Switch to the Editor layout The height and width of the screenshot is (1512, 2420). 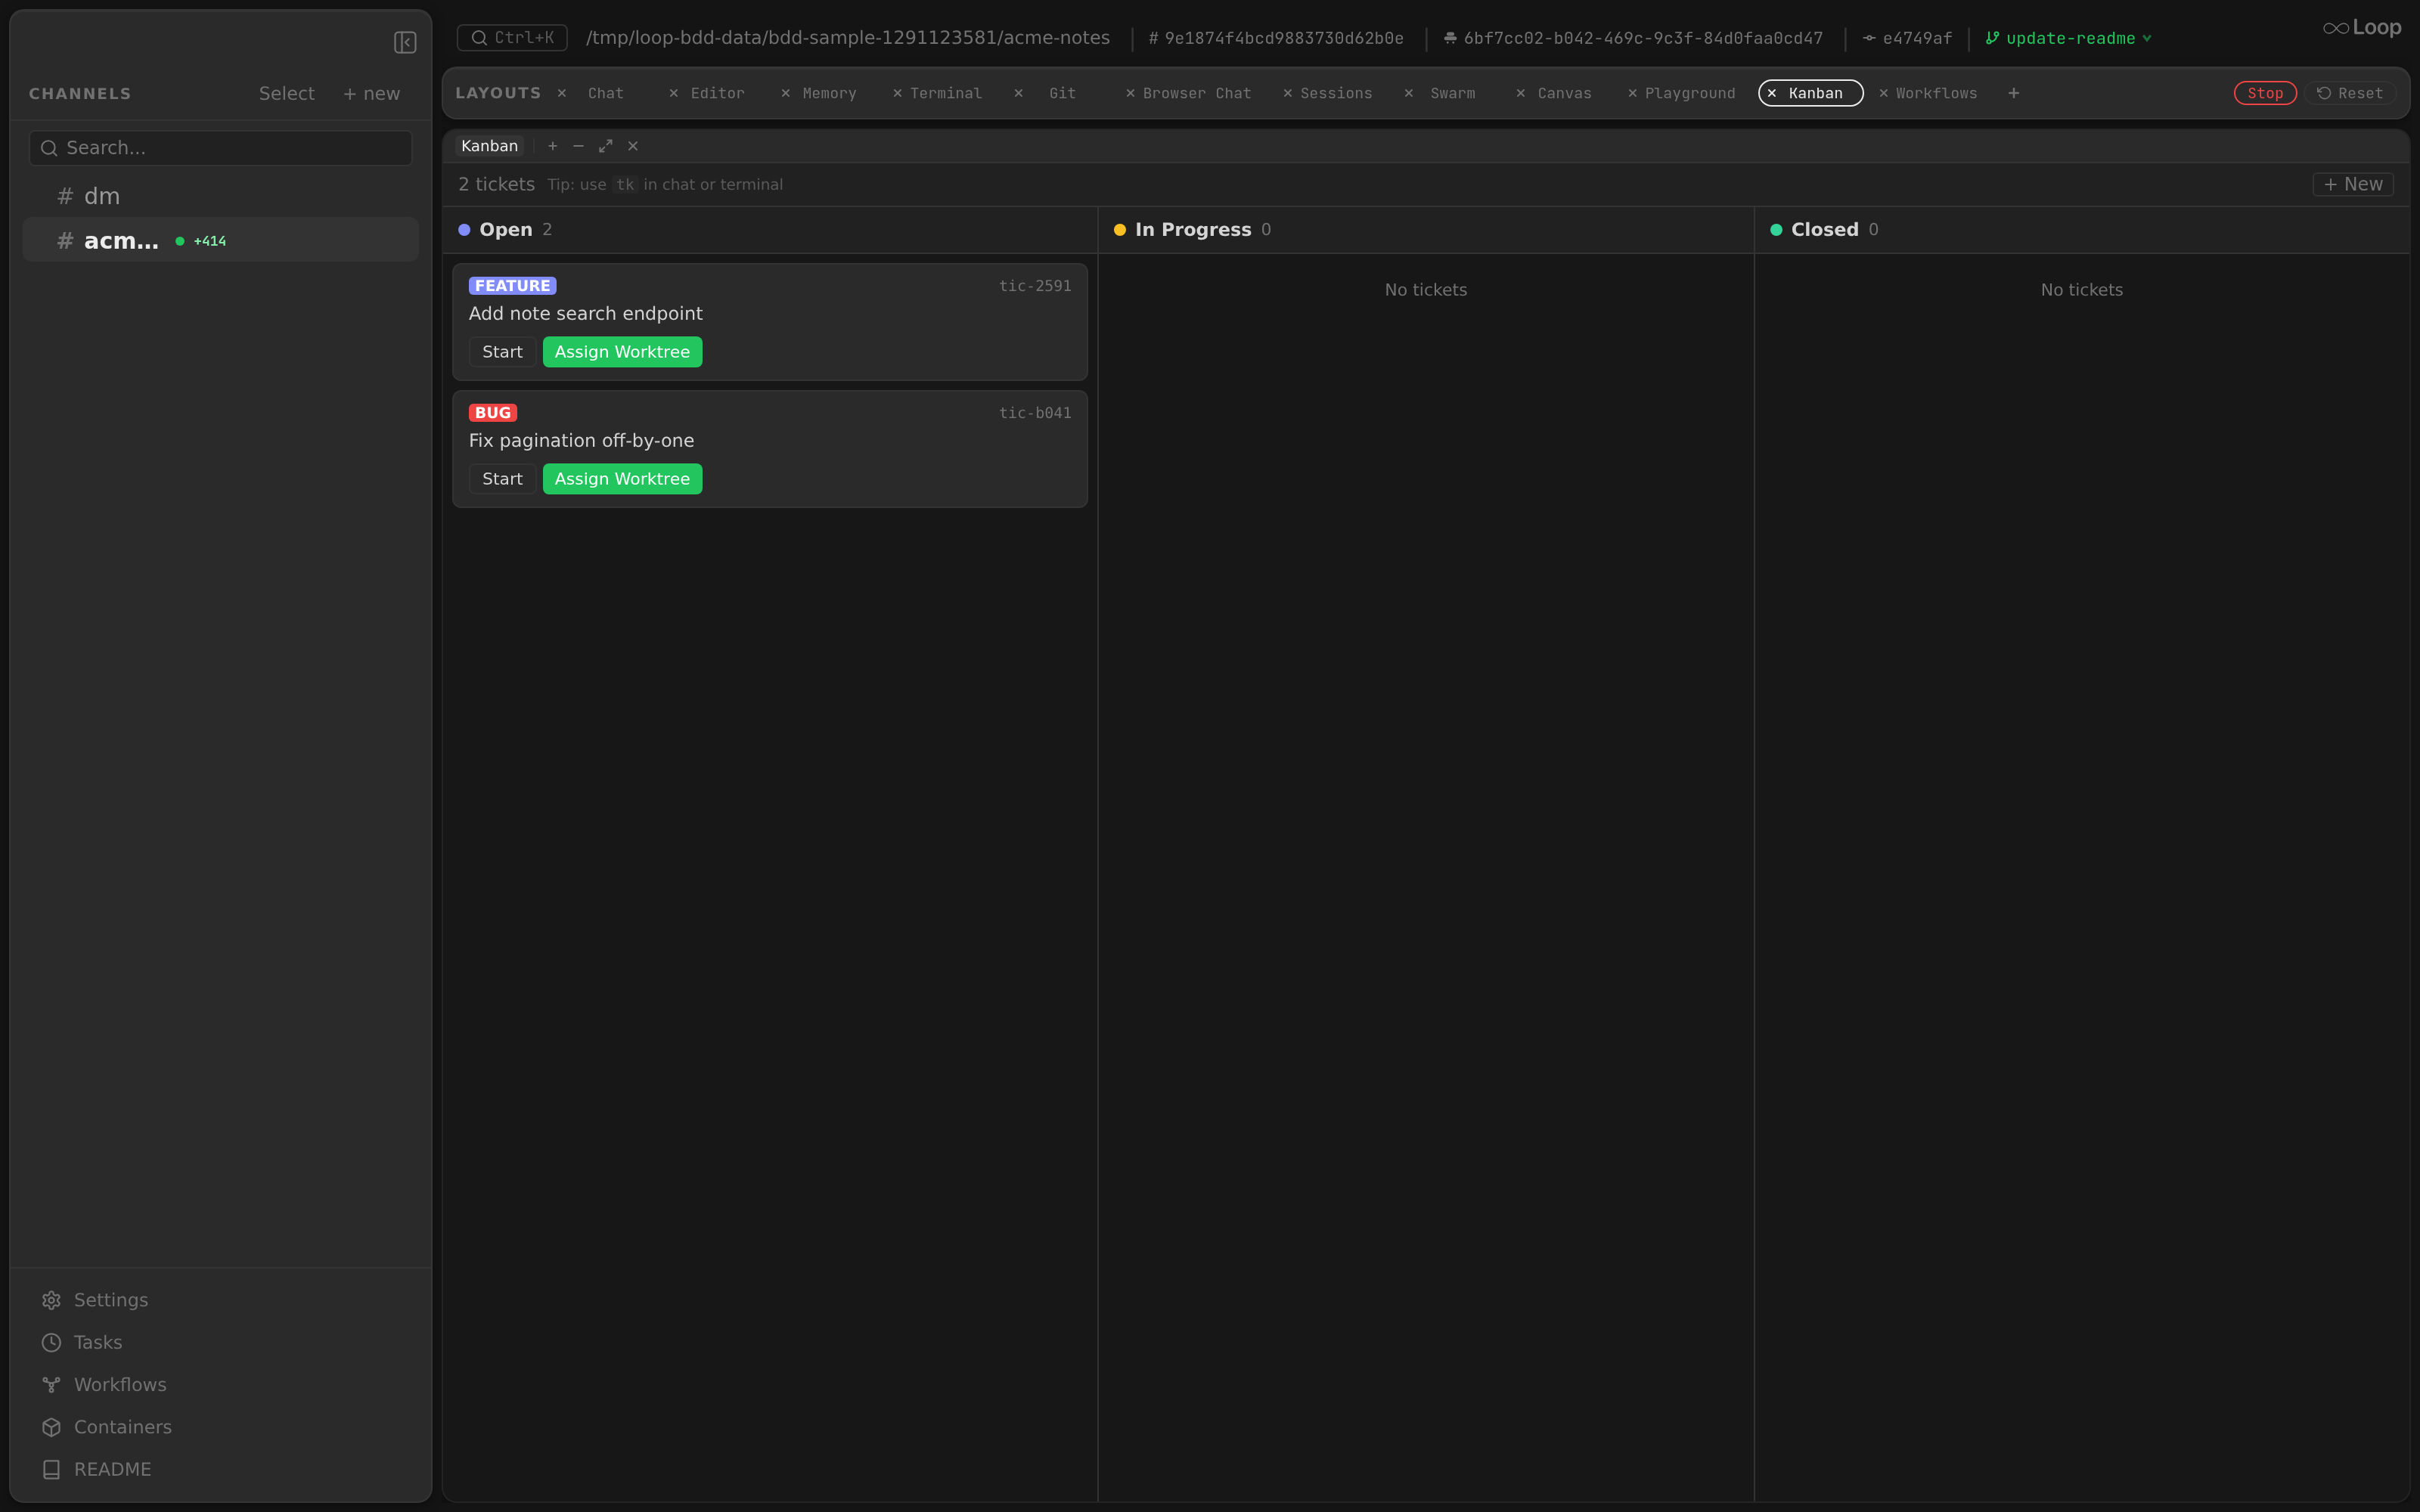[718, 93]
